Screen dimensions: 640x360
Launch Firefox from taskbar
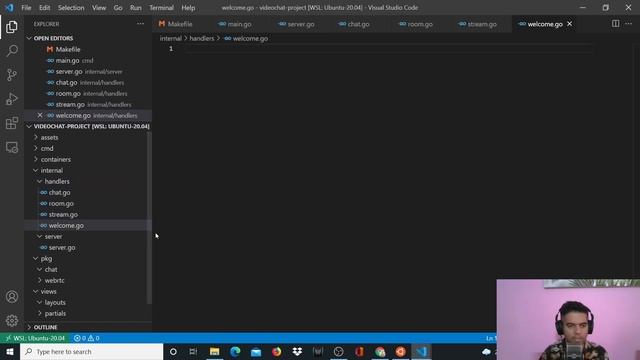coord(276,351)
